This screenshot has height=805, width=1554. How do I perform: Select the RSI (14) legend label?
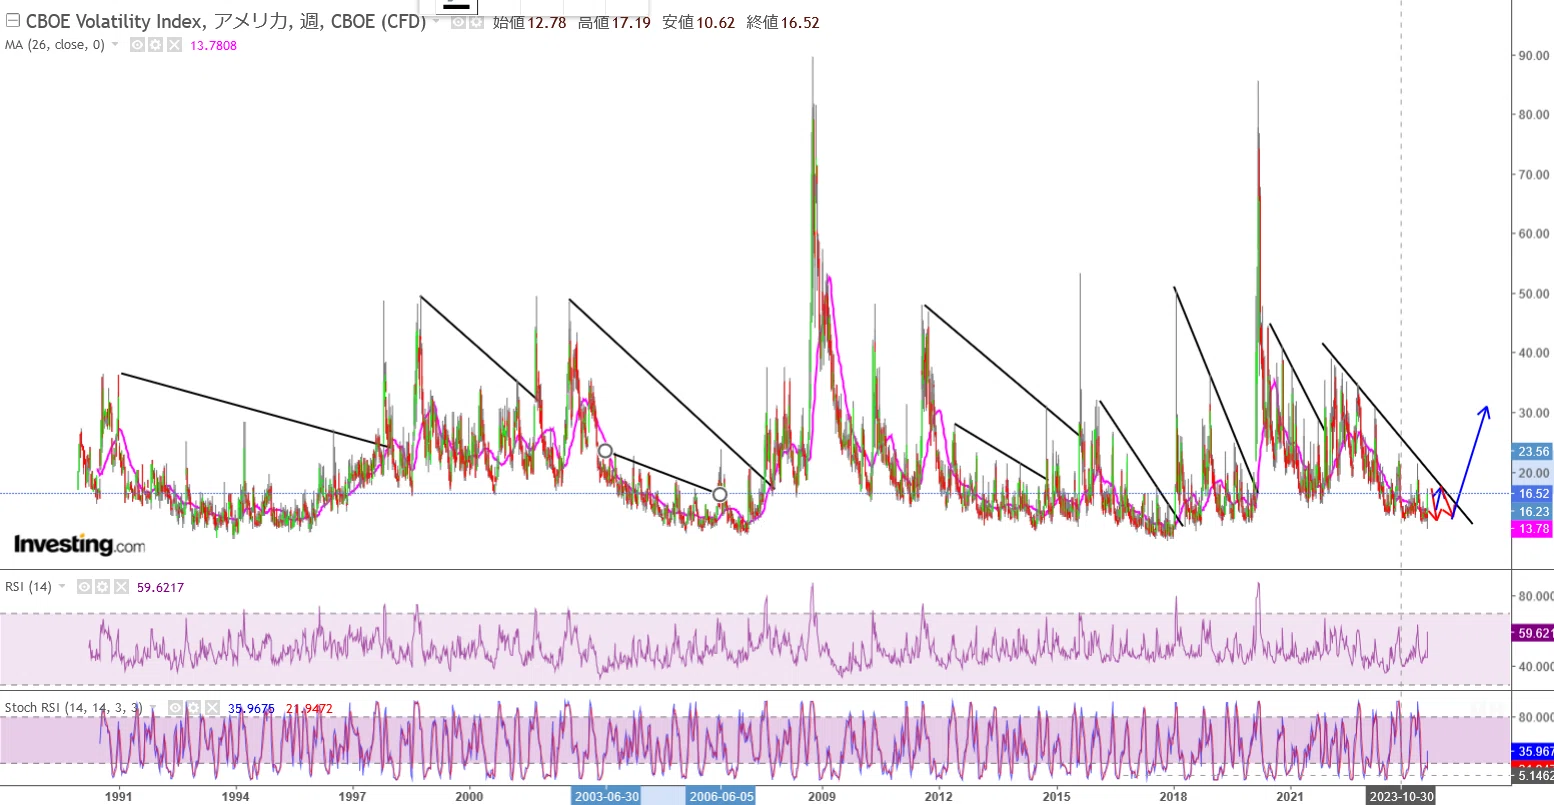(x=28, y=587)
